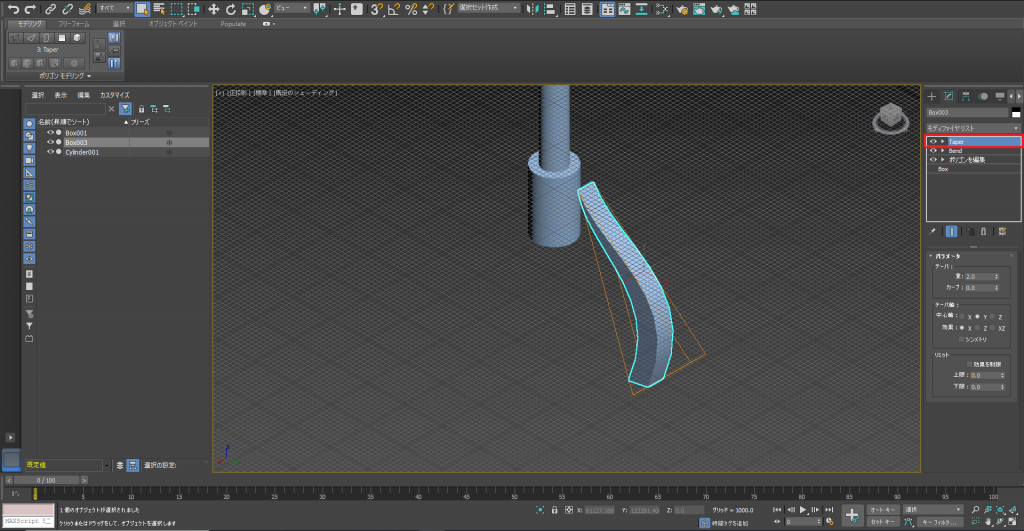The height and width of the screenshot is (531, 1024).
Task: Enable the 効果を制限 limit checkbox
Action: pyautogui.click(x=969, y=364)
